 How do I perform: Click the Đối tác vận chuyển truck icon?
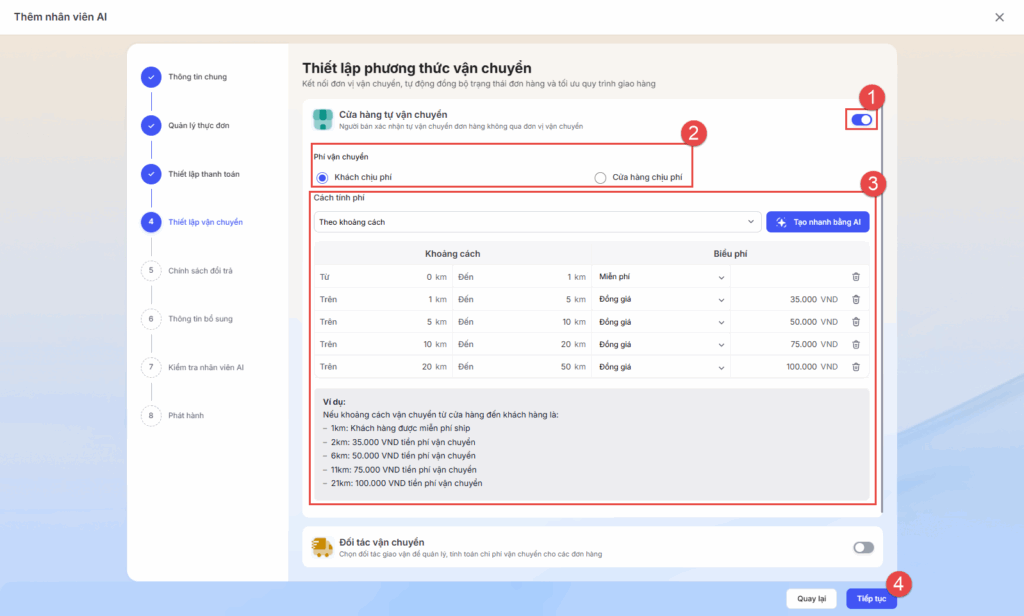322,547
